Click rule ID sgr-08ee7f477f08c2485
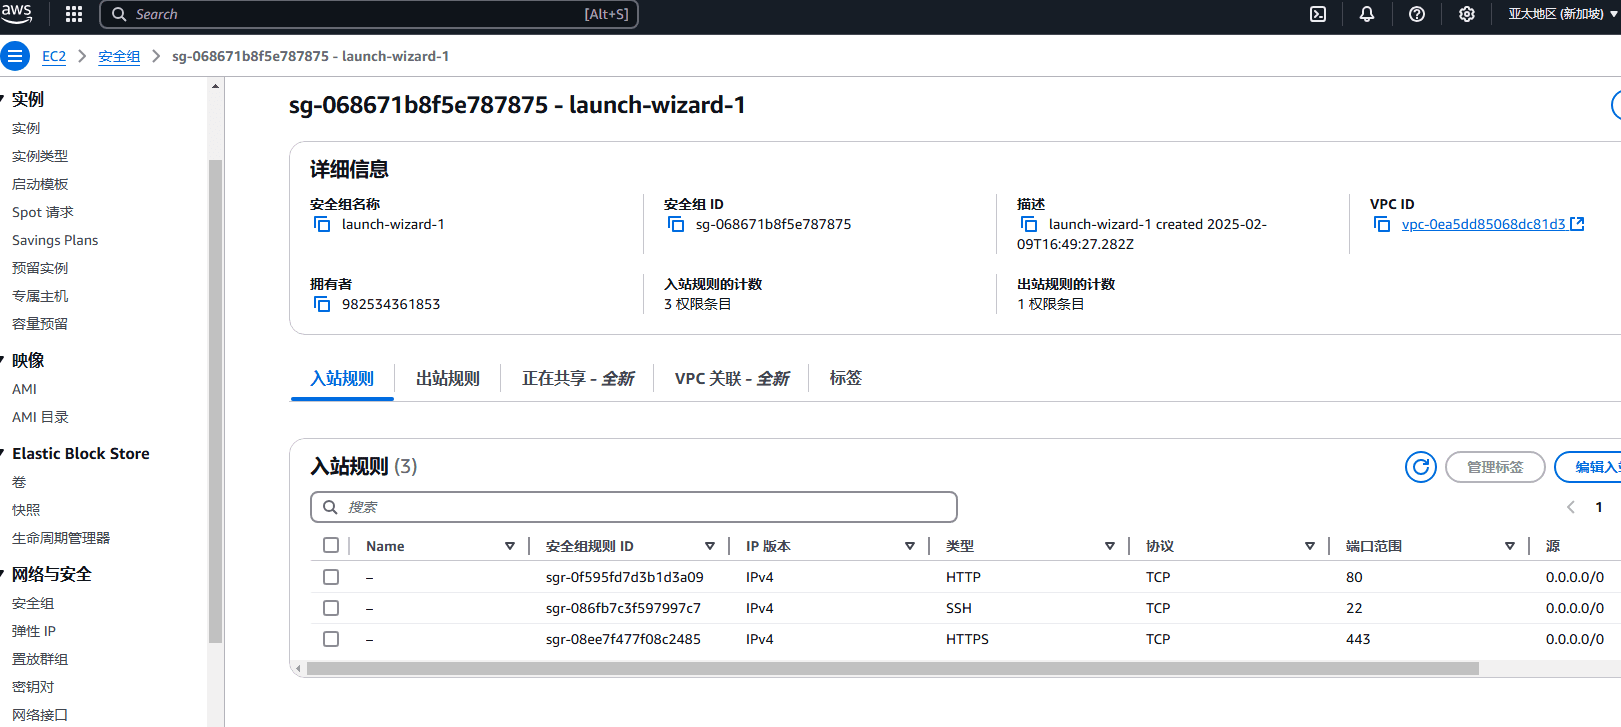Screen dimensions: 1621x727 623,639
